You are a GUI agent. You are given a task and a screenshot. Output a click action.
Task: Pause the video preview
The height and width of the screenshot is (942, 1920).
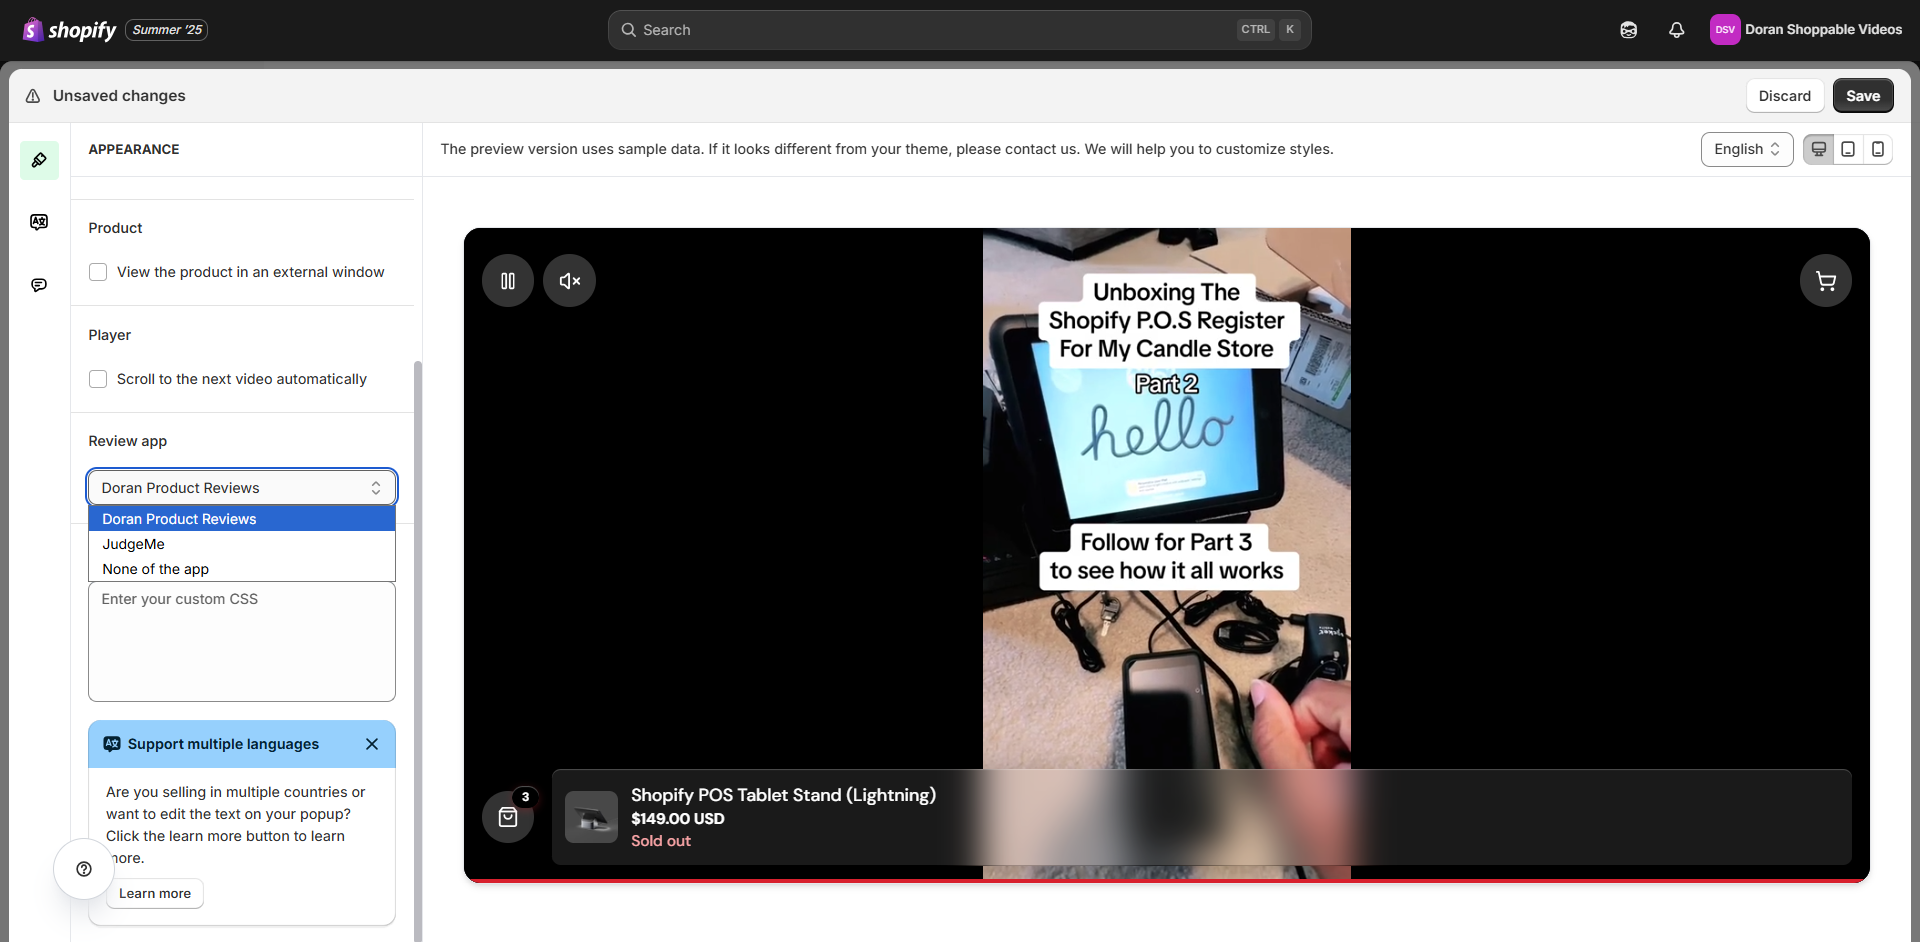(508, 281)
